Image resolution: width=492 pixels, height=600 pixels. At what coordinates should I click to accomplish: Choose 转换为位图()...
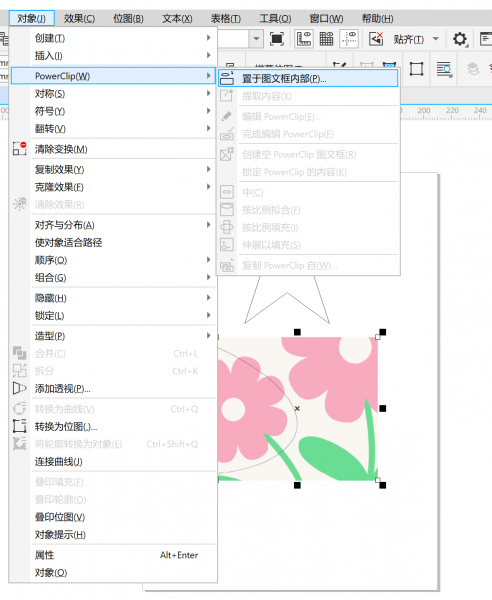click(114, 426)
